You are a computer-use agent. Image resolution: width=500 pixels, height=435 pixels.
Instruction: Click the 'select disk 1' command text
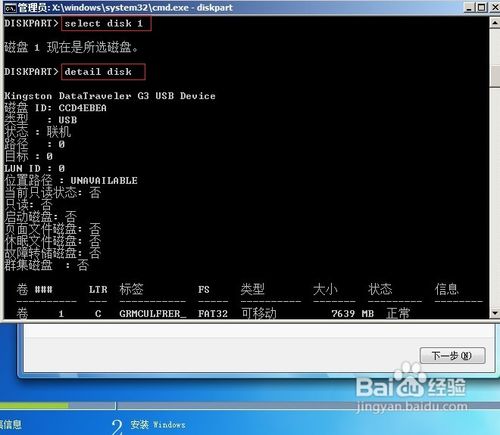coord(104,24)
